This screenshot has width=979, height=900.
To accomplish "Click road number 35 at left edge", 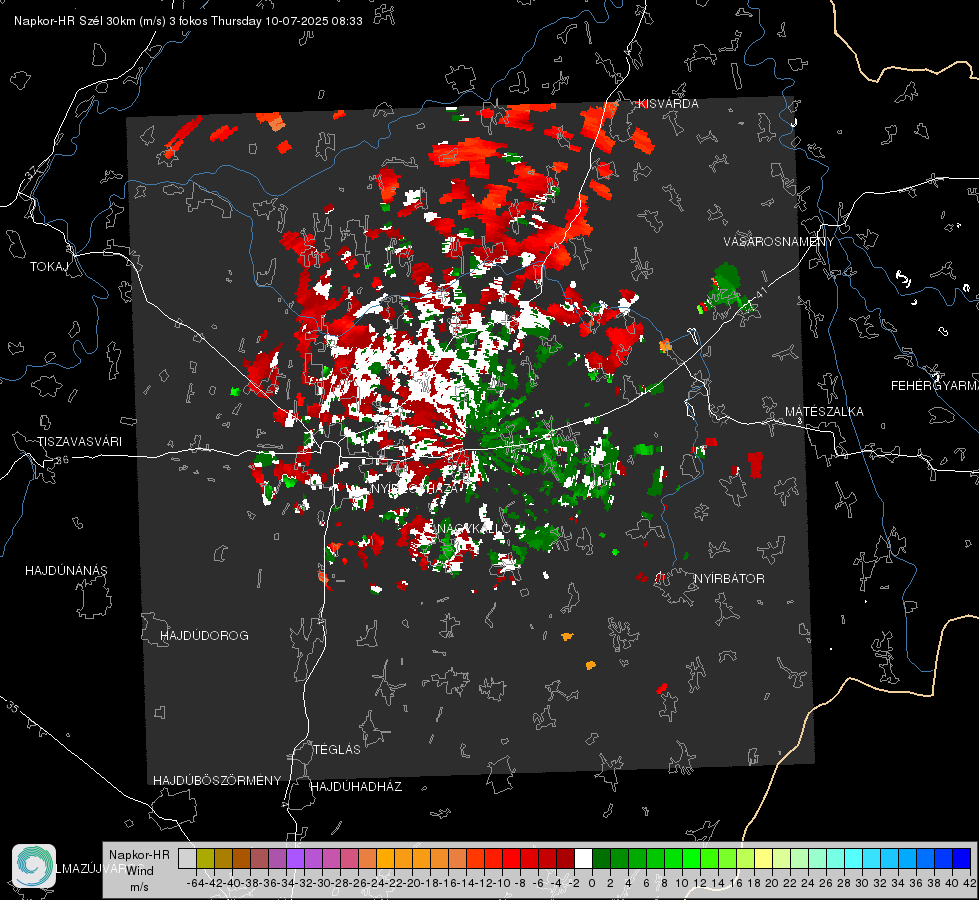I will click(14, 707).
